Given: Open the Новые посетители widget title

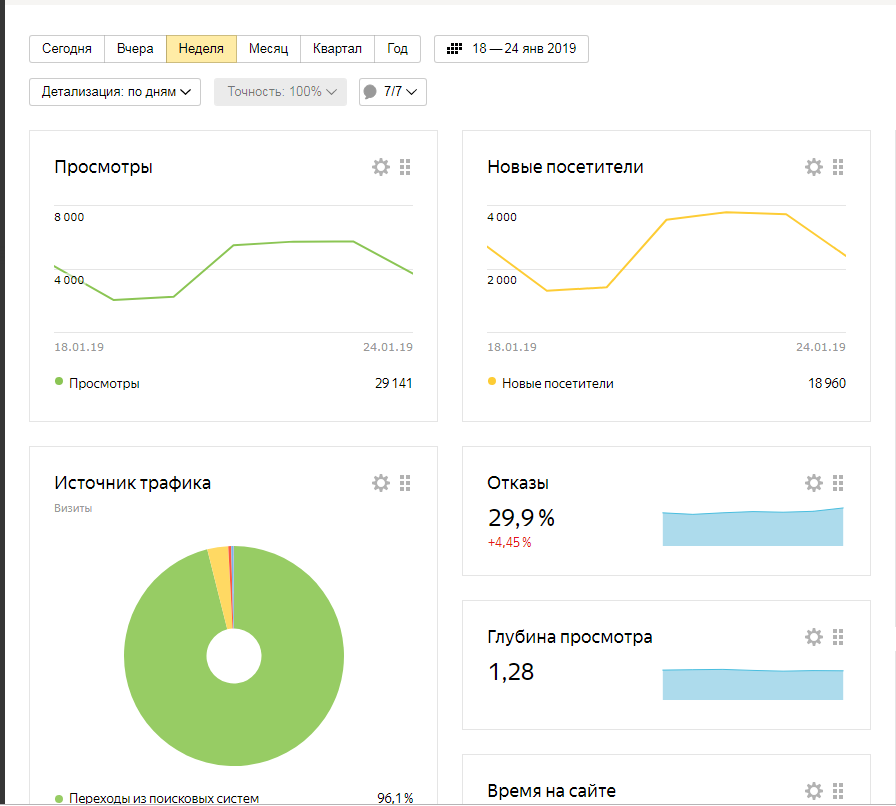Looking at the screenshot, I should [565, 167].
